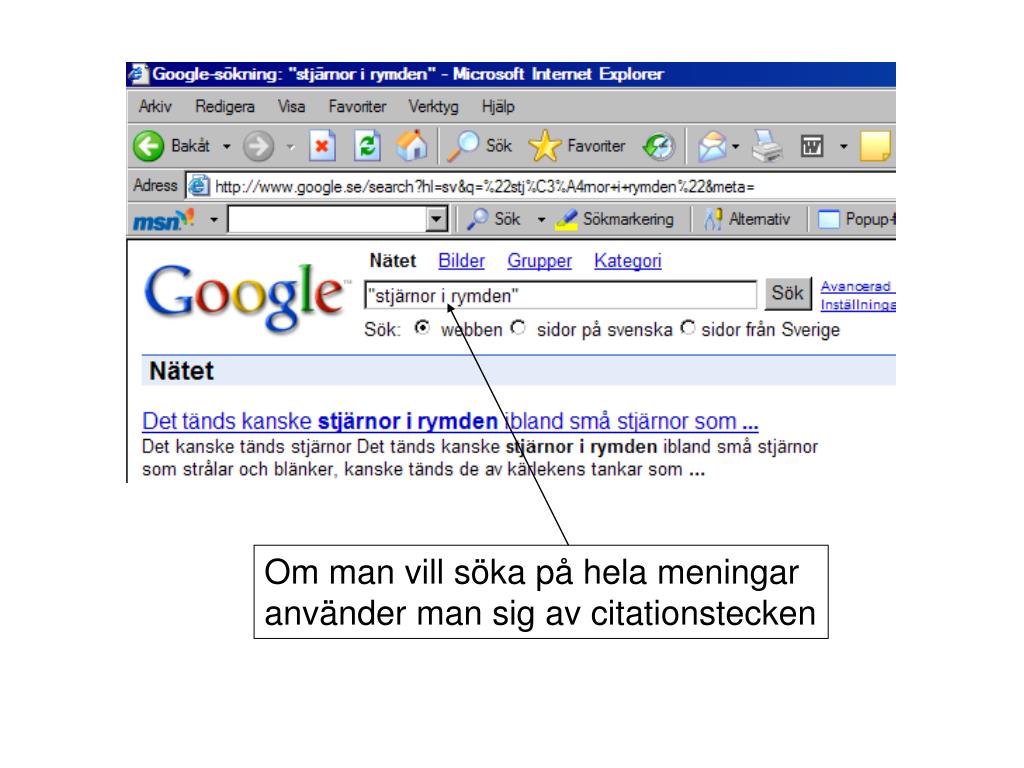Select the webben radio button
Screen dimensions: 1024x768
423,327
